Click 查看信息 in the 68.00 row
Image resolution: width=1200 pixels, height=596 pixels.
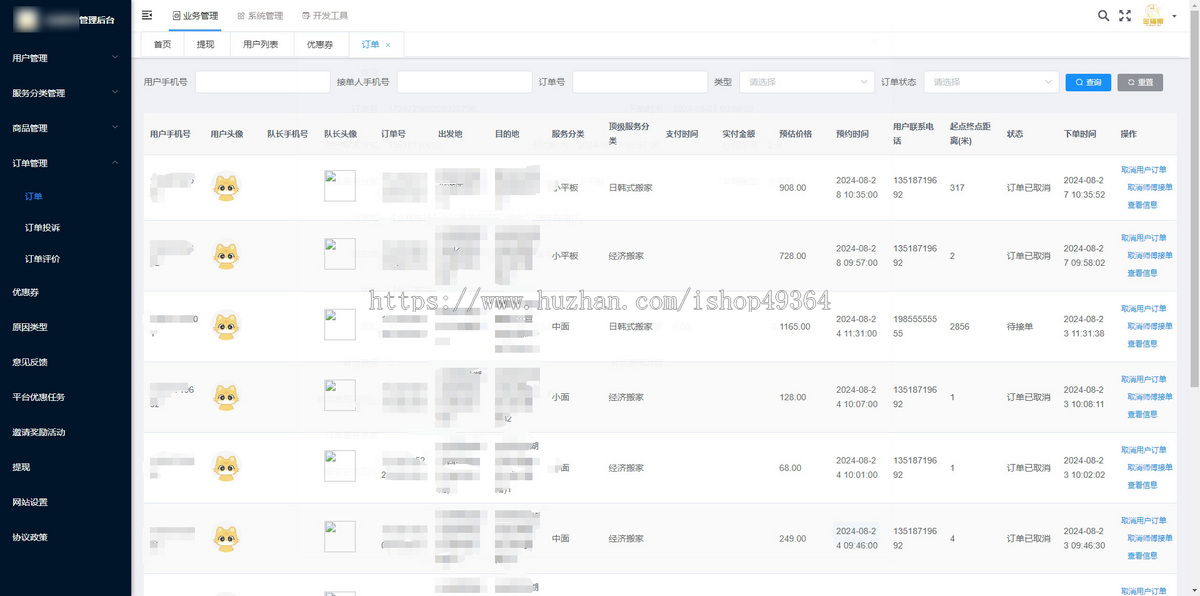[x=1142, y=485]
